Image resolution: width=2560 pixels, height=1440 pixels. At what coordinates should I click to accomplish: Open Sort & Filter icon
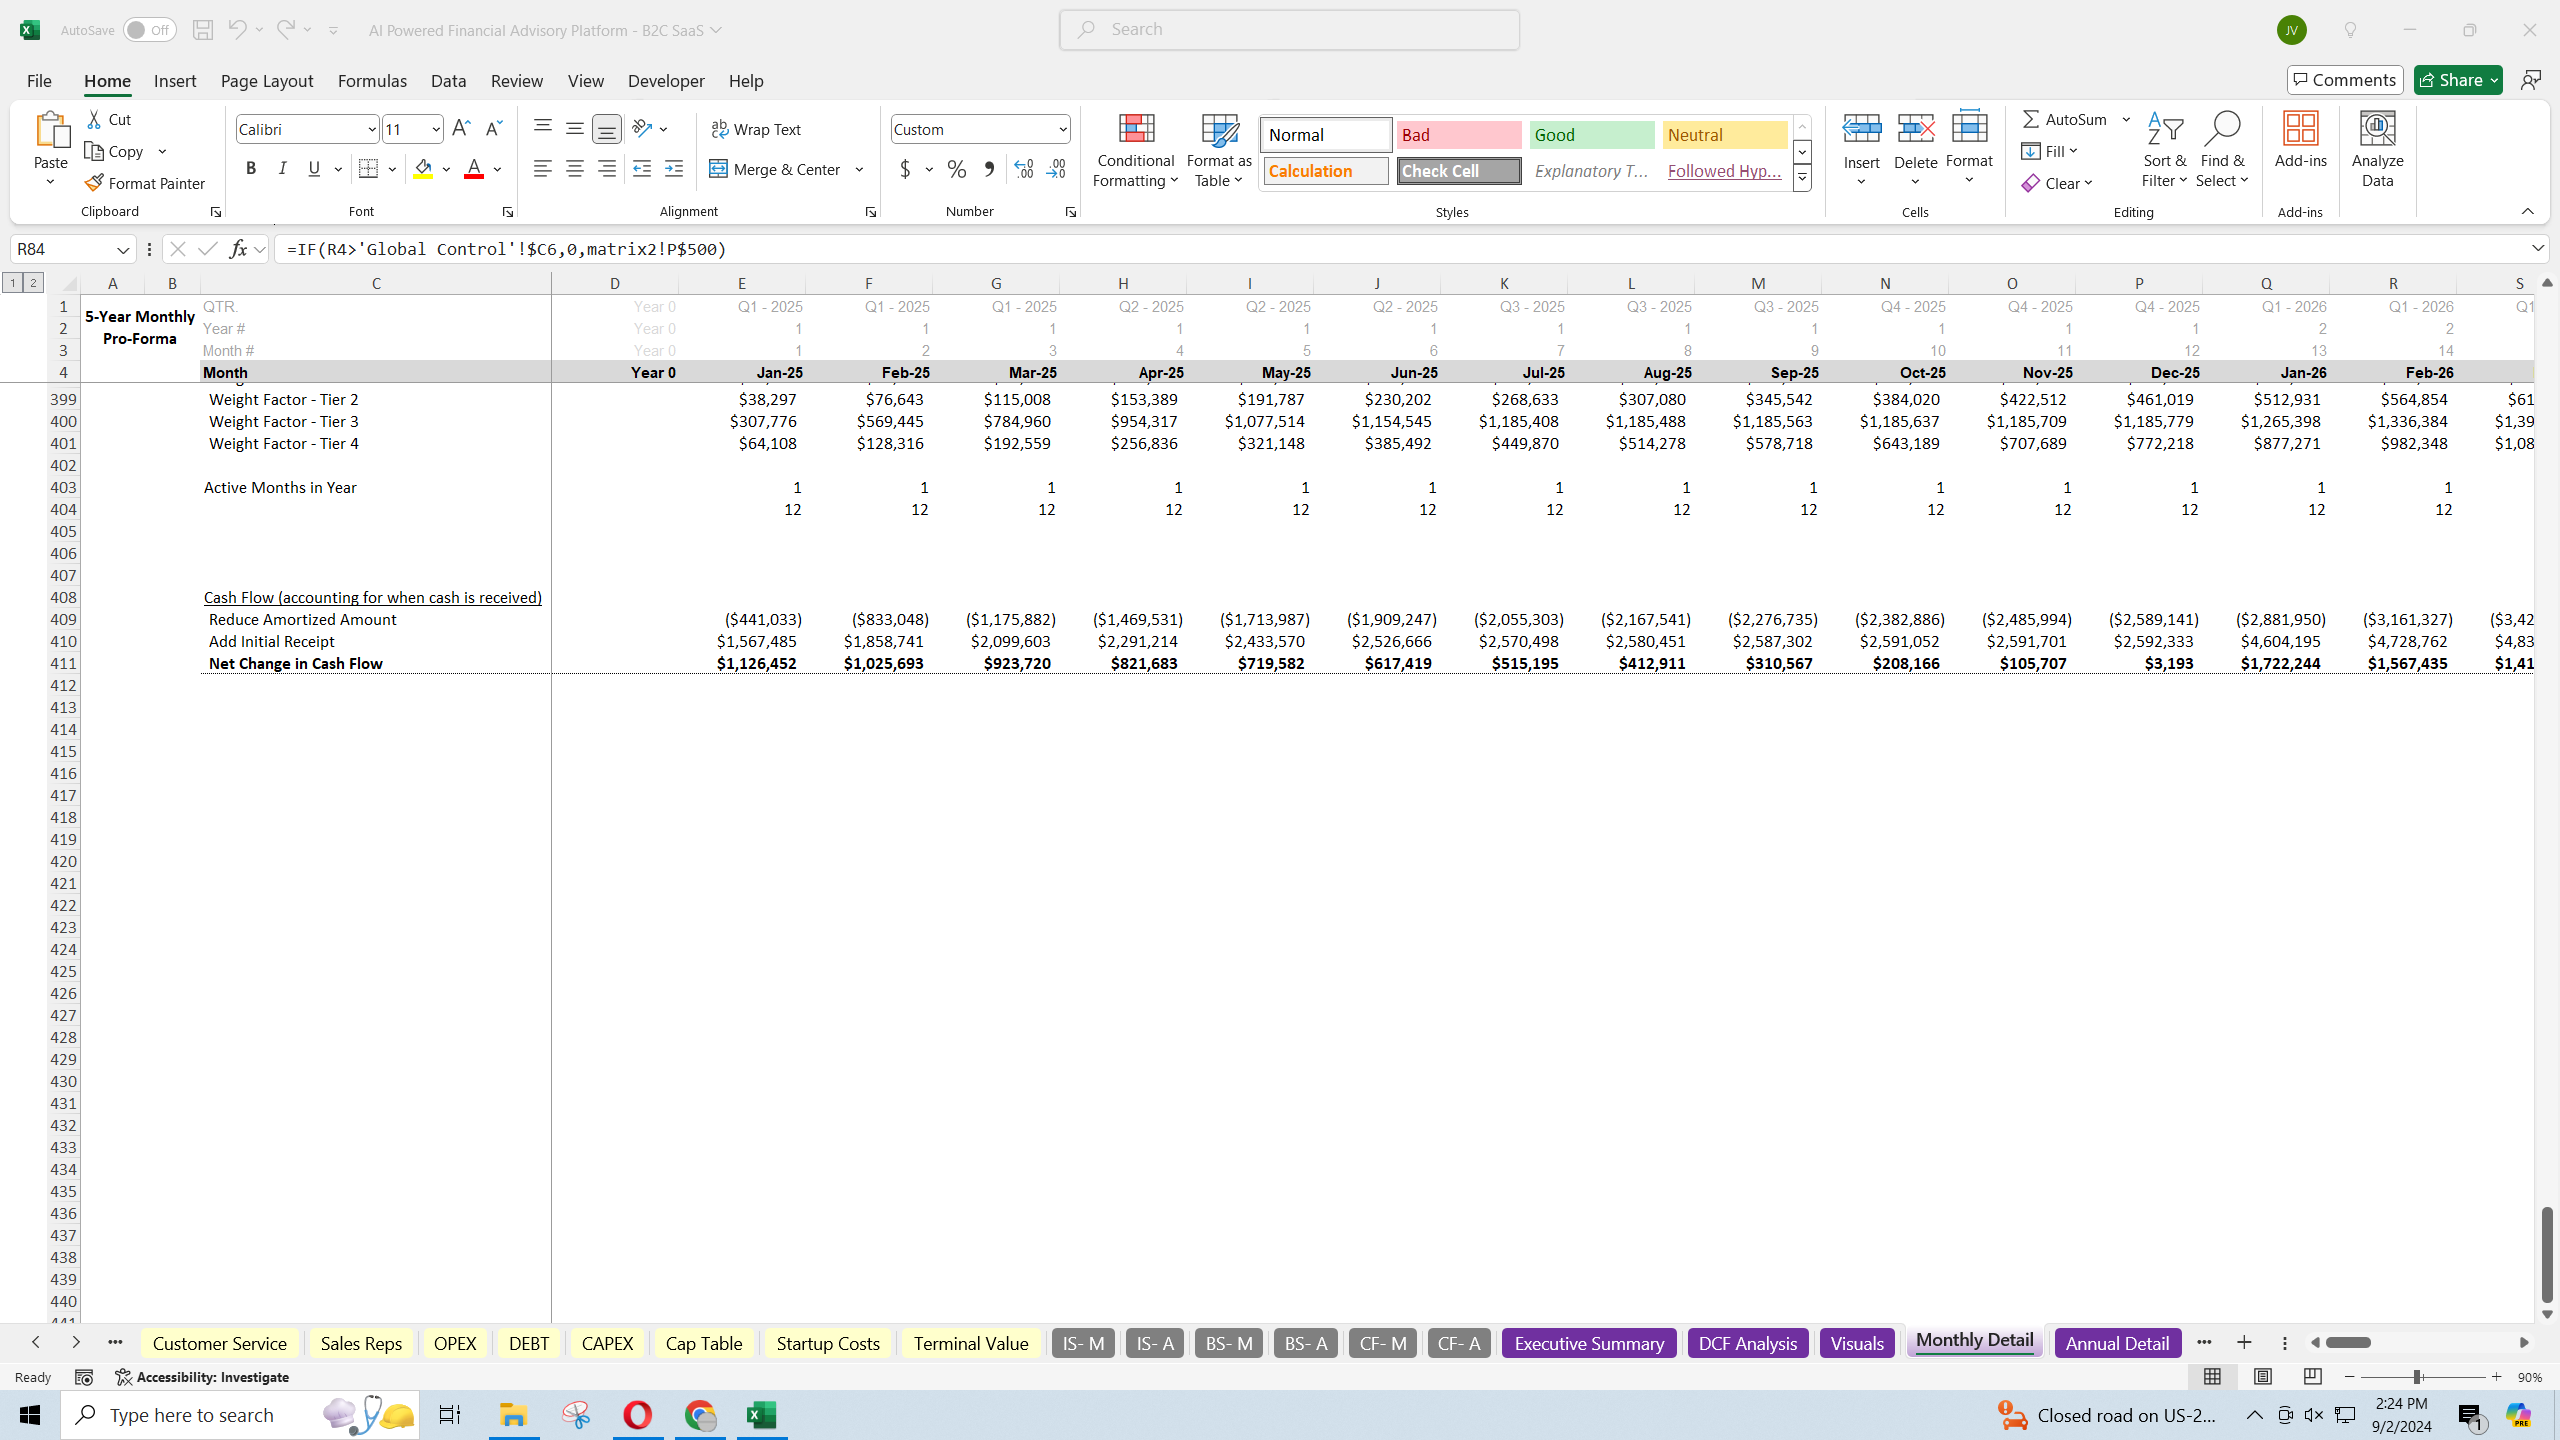(x=2165, y=150)
